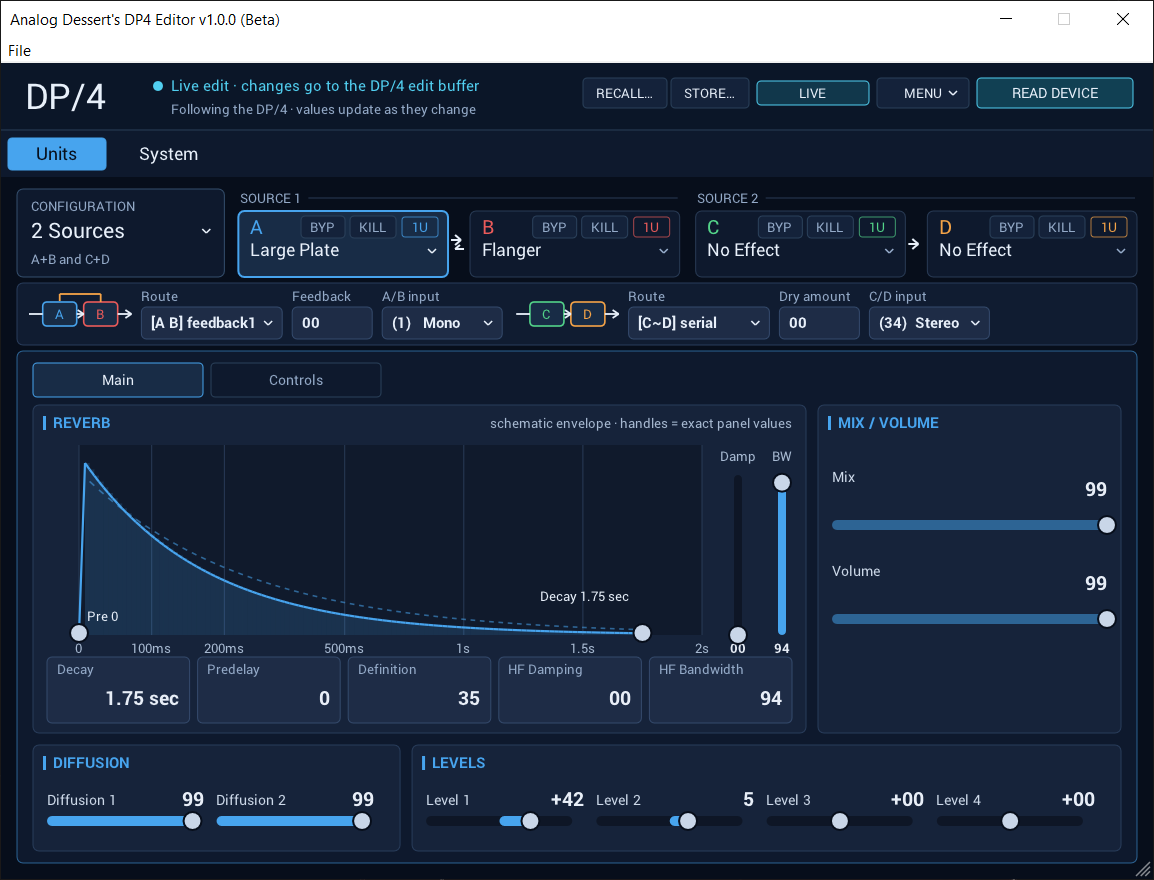Open unit C No Effect dropdown
Screen dimensions: 1154x880
coord(800,251)
